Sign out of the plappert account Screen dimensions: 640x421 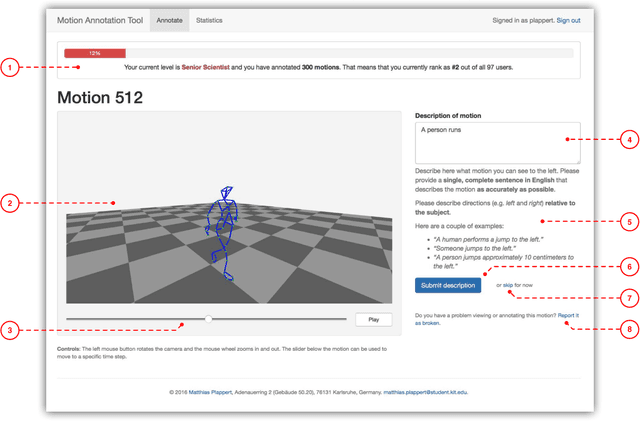[x=567, y=20]
